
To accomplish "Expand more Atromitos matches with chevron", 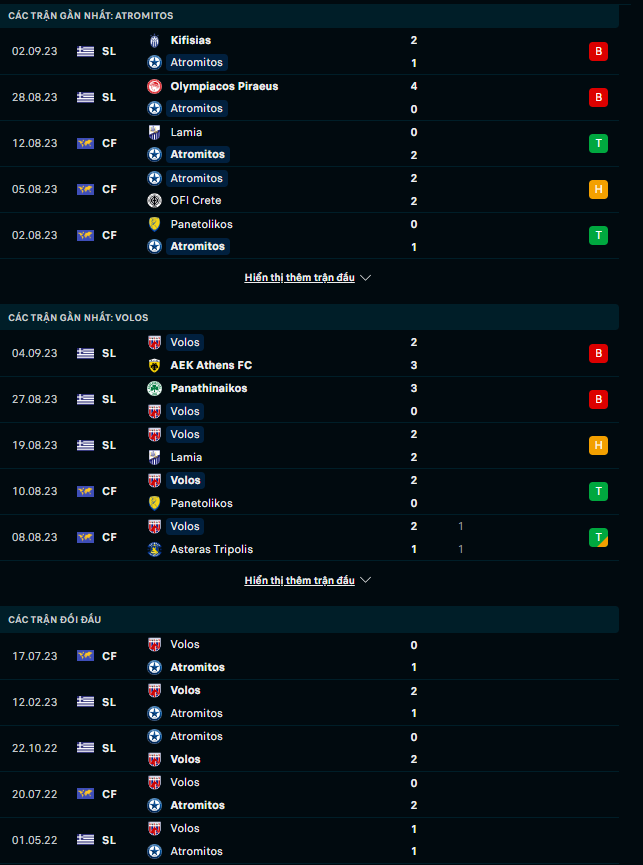I will tap(365, 278).
